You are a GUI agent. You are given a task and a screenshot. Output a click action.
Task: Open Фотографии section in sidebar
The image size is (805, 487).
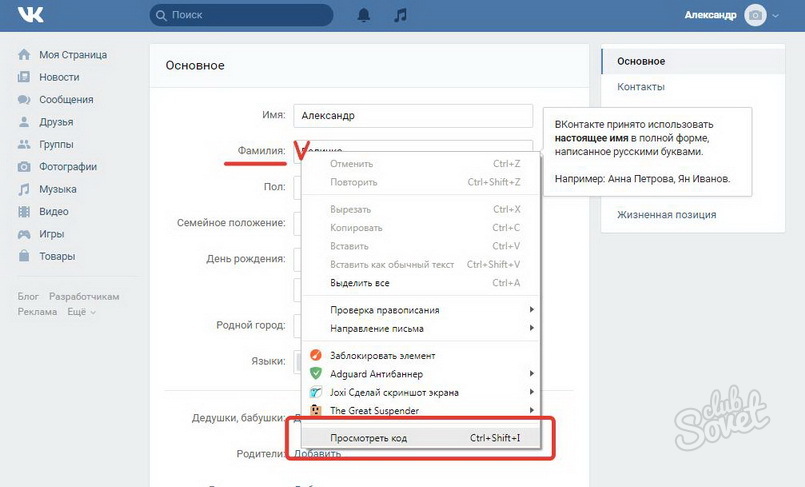tap(68, 167)
